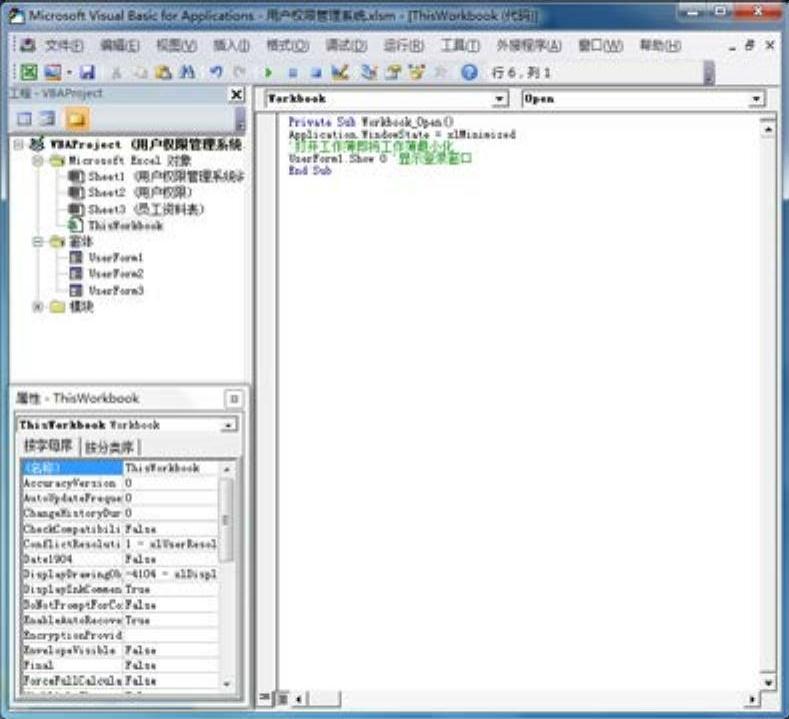Open the 工具(T) menu

click(x=460, y=46)
